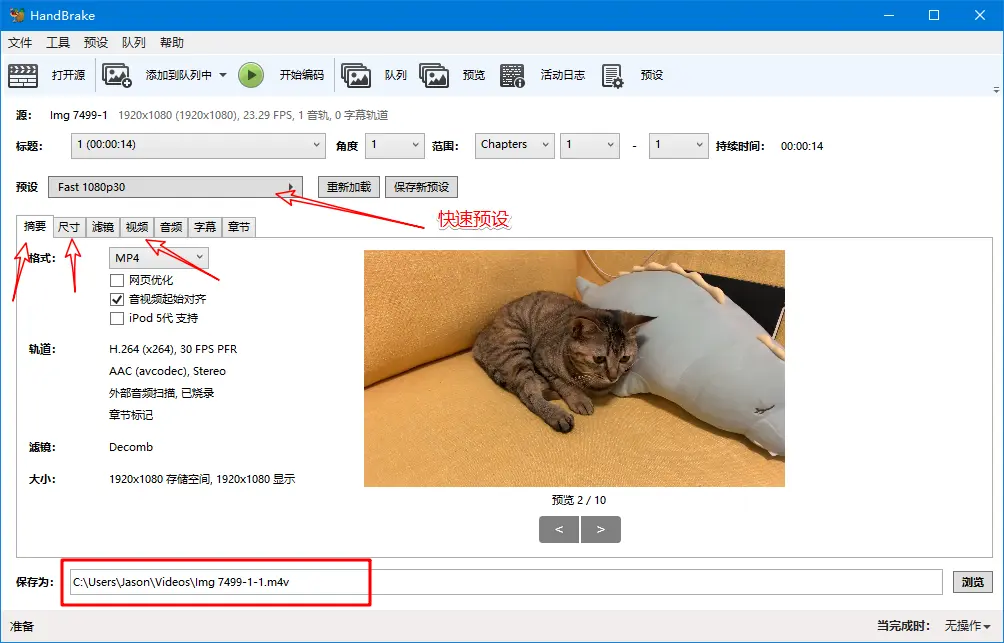This screenshot has height=643, width=1004.
Task: Go to previous preview with < button
Action: 559,530
